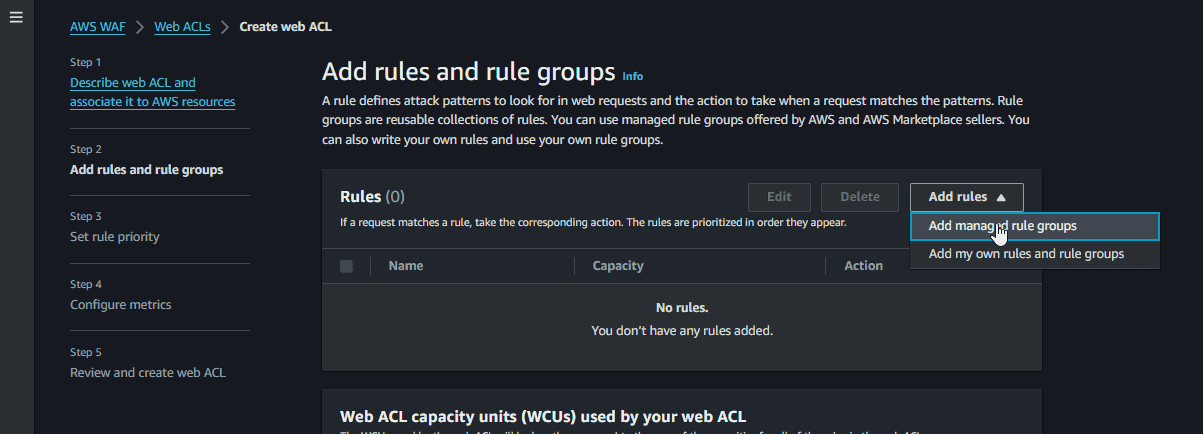This screenshot has width=1203, height=434.
Task: Click the AWS WAF breadcrumb link
Action: [98, 27]
